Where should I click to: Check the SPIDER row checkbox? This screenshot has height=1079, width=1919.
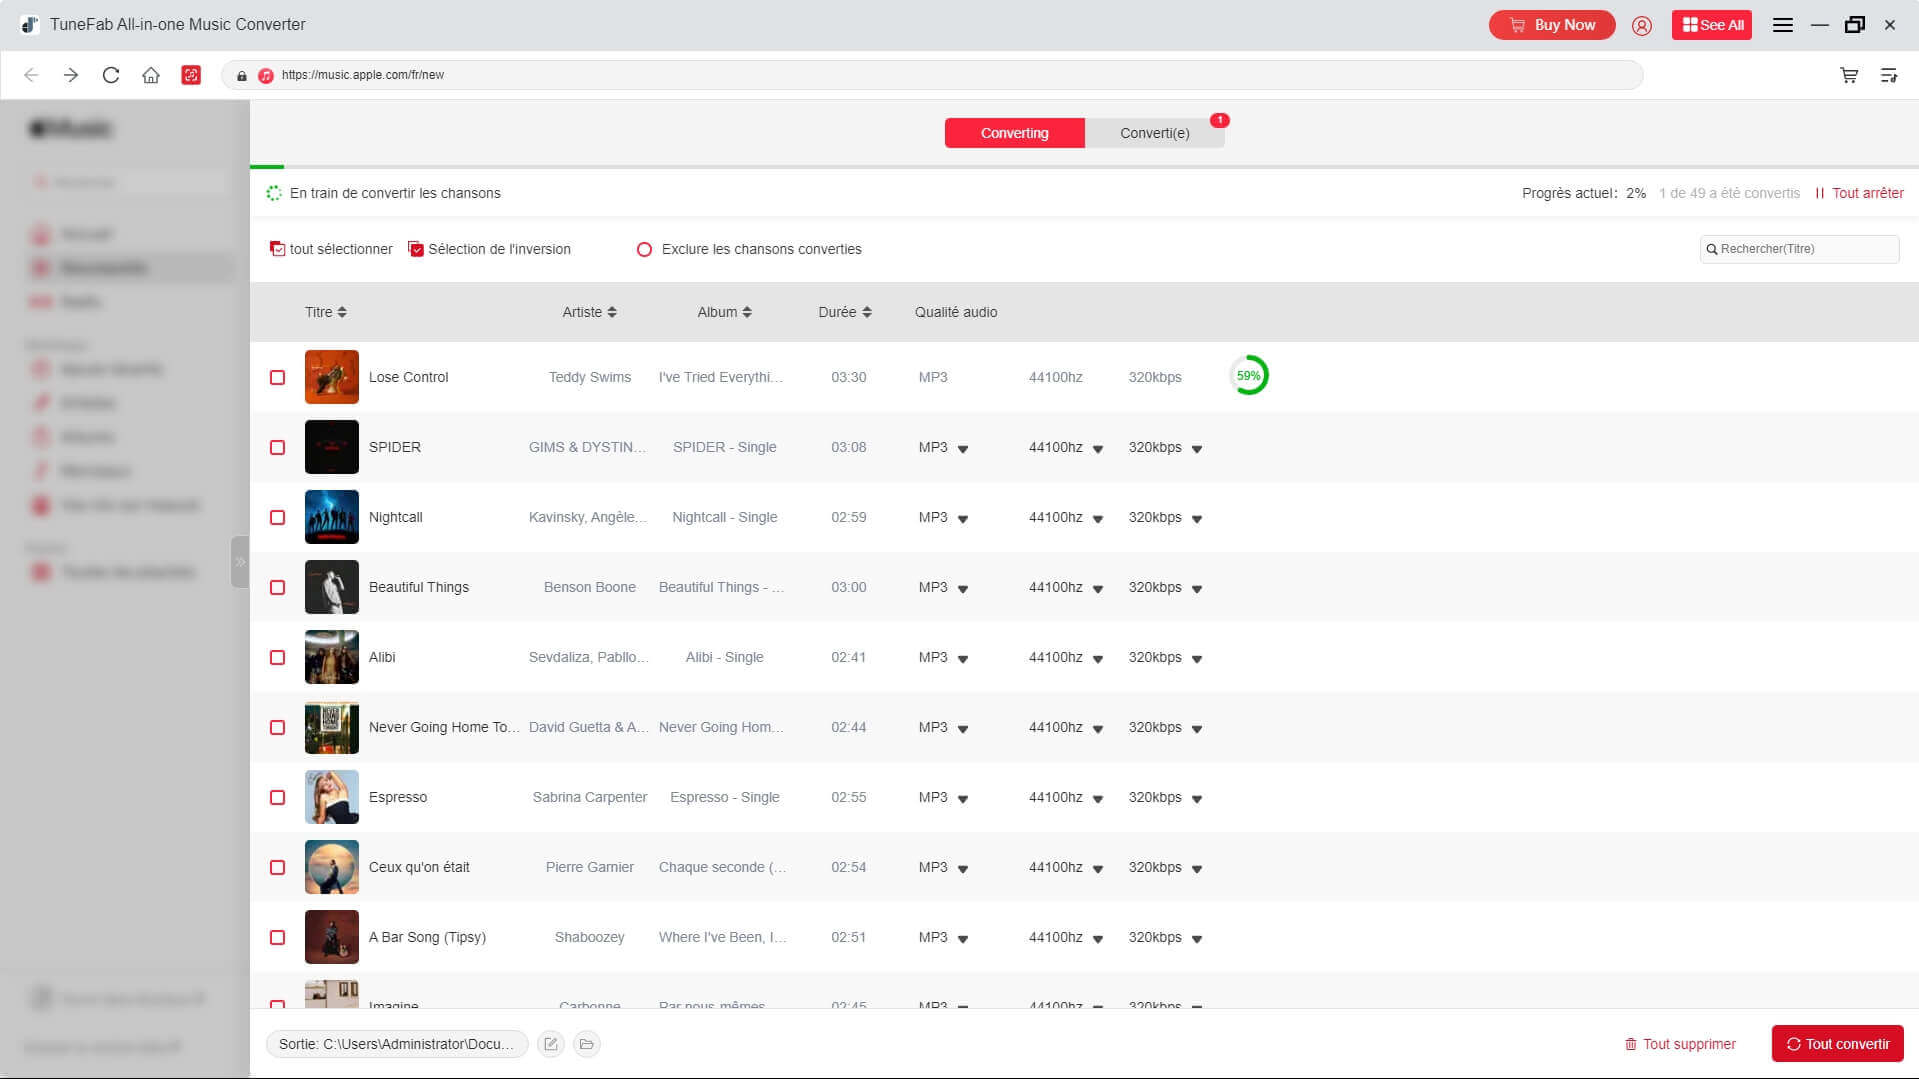(278, 447)
